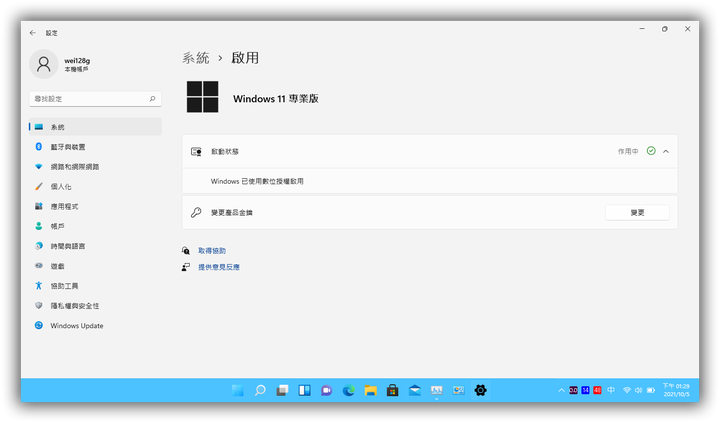This screenshot has width=720, height=423.
Task: Open 應用程式 settings
Action: click(95, 206)
